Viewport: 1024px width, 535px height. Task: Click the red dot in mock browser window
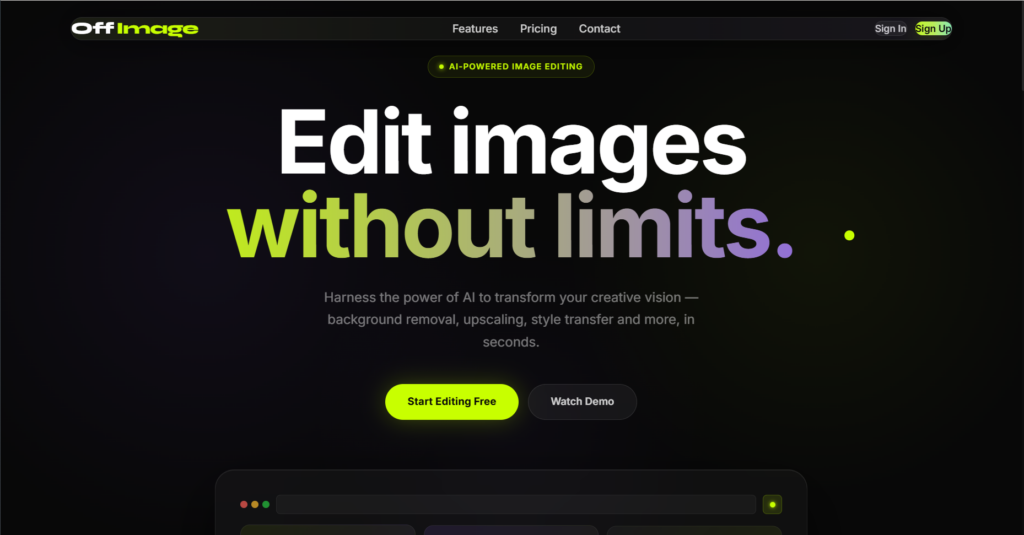(x=244, y=504)
